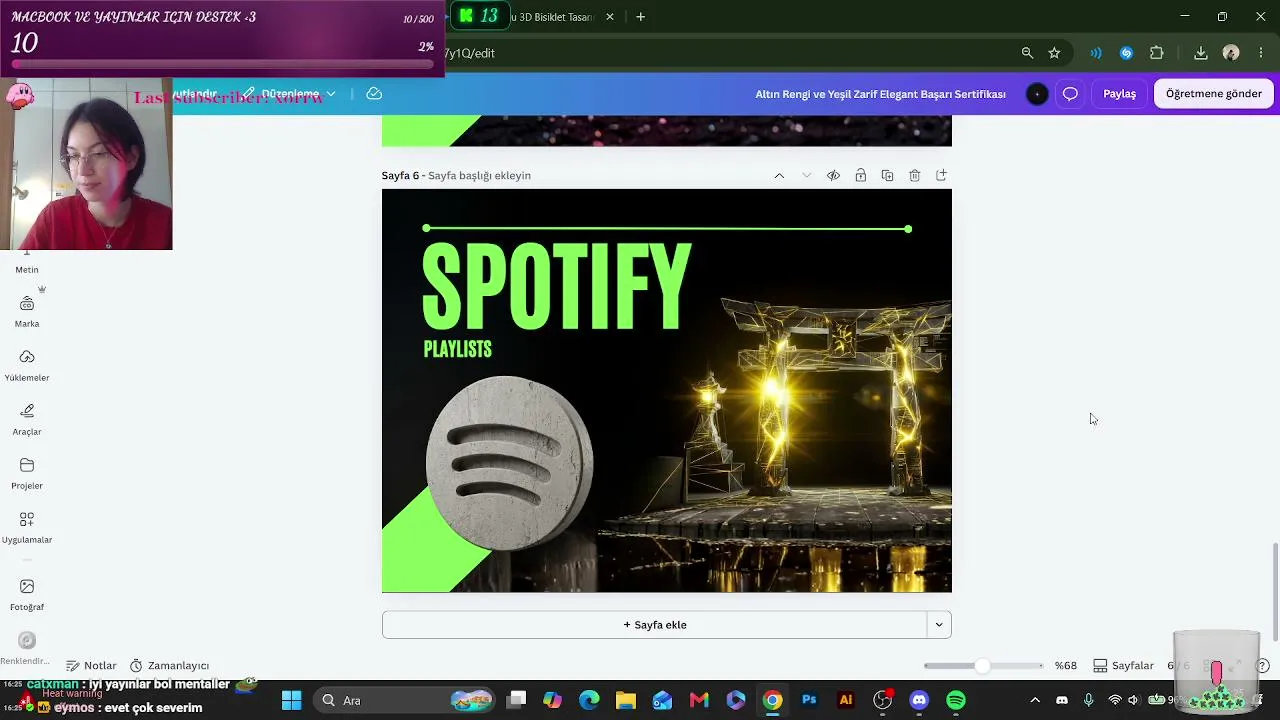Add a new page after page 6 via plus icon
The image size is (1280, 720).
click(941, 176)
